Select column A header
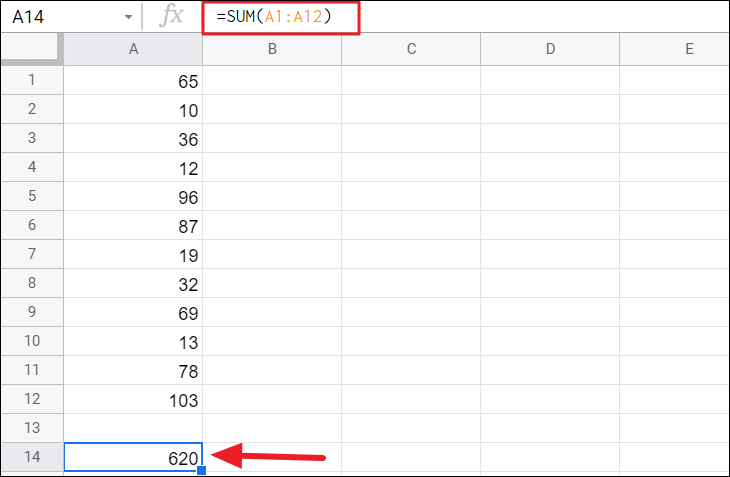730x477 pixels. click(x=133, y=49)
